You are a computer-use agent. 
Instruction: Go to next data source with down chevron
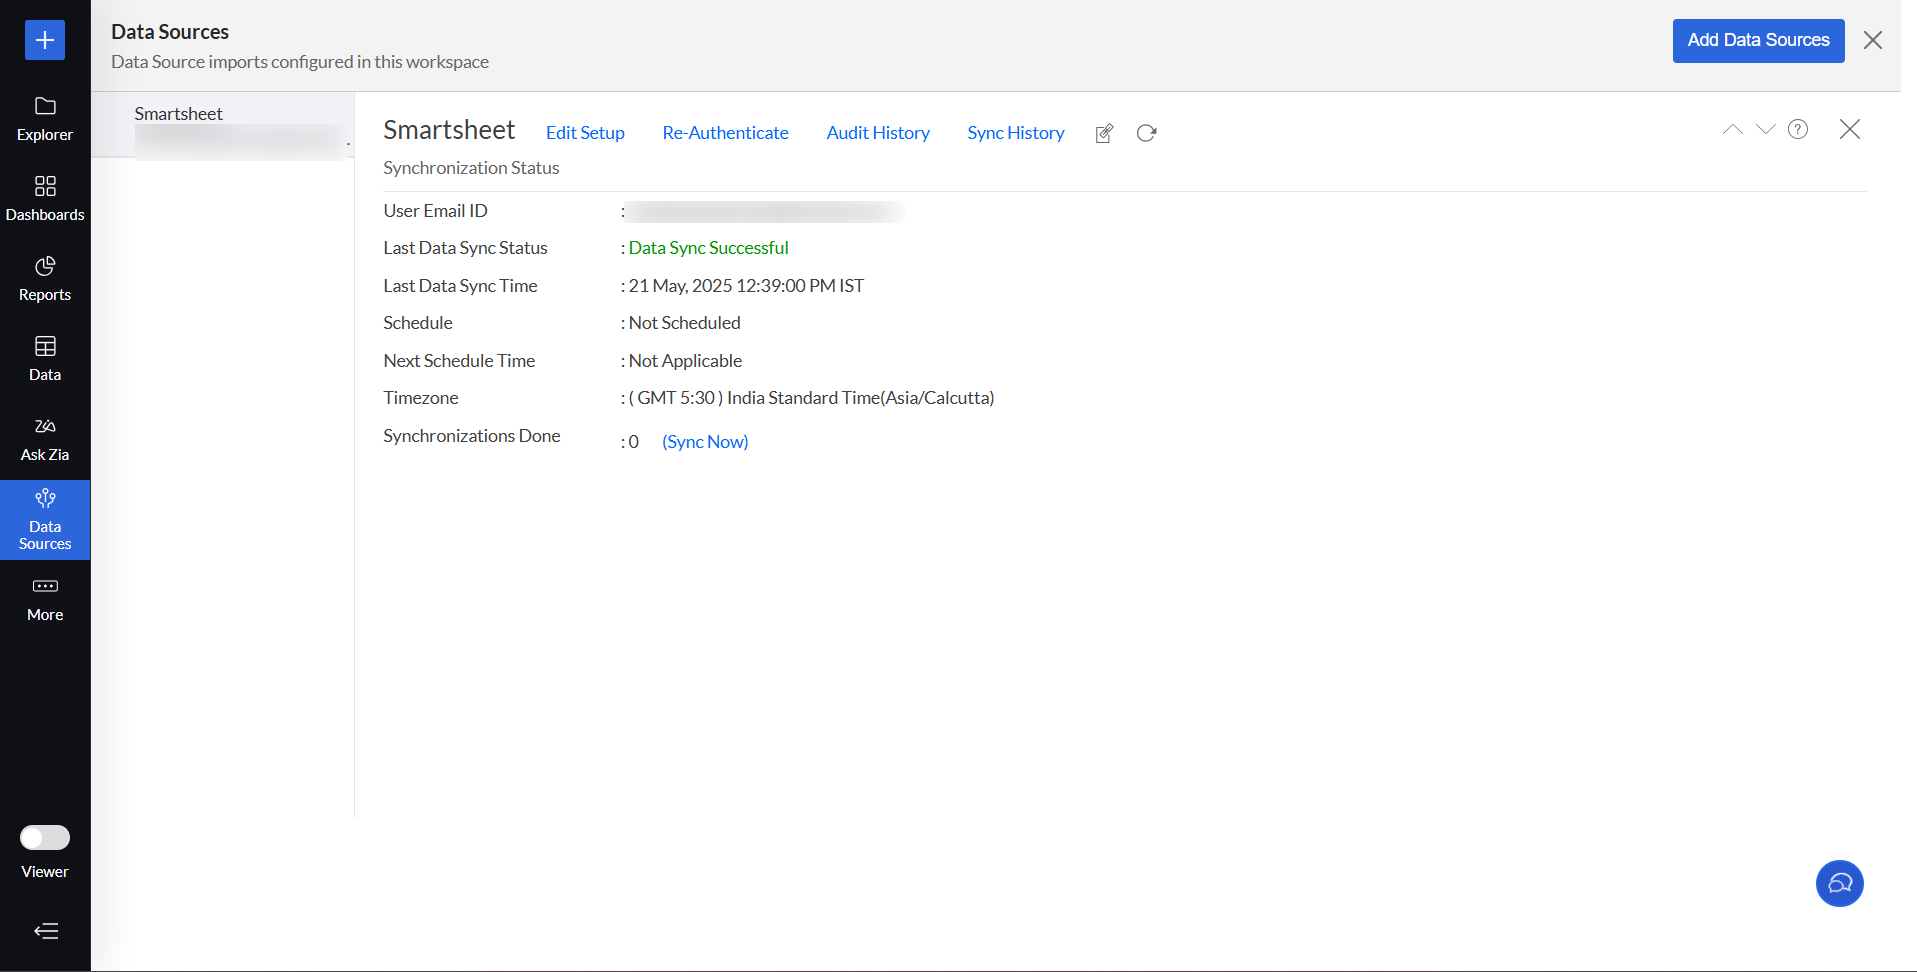1765,129
